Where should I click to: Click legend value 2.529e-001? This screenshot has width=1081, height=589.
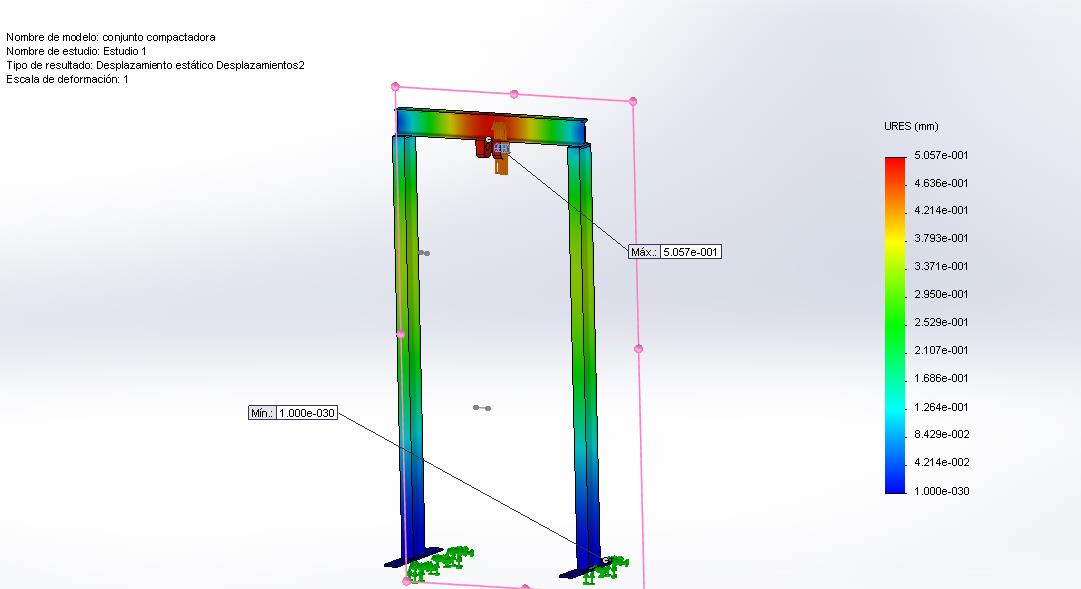(941, 322)
